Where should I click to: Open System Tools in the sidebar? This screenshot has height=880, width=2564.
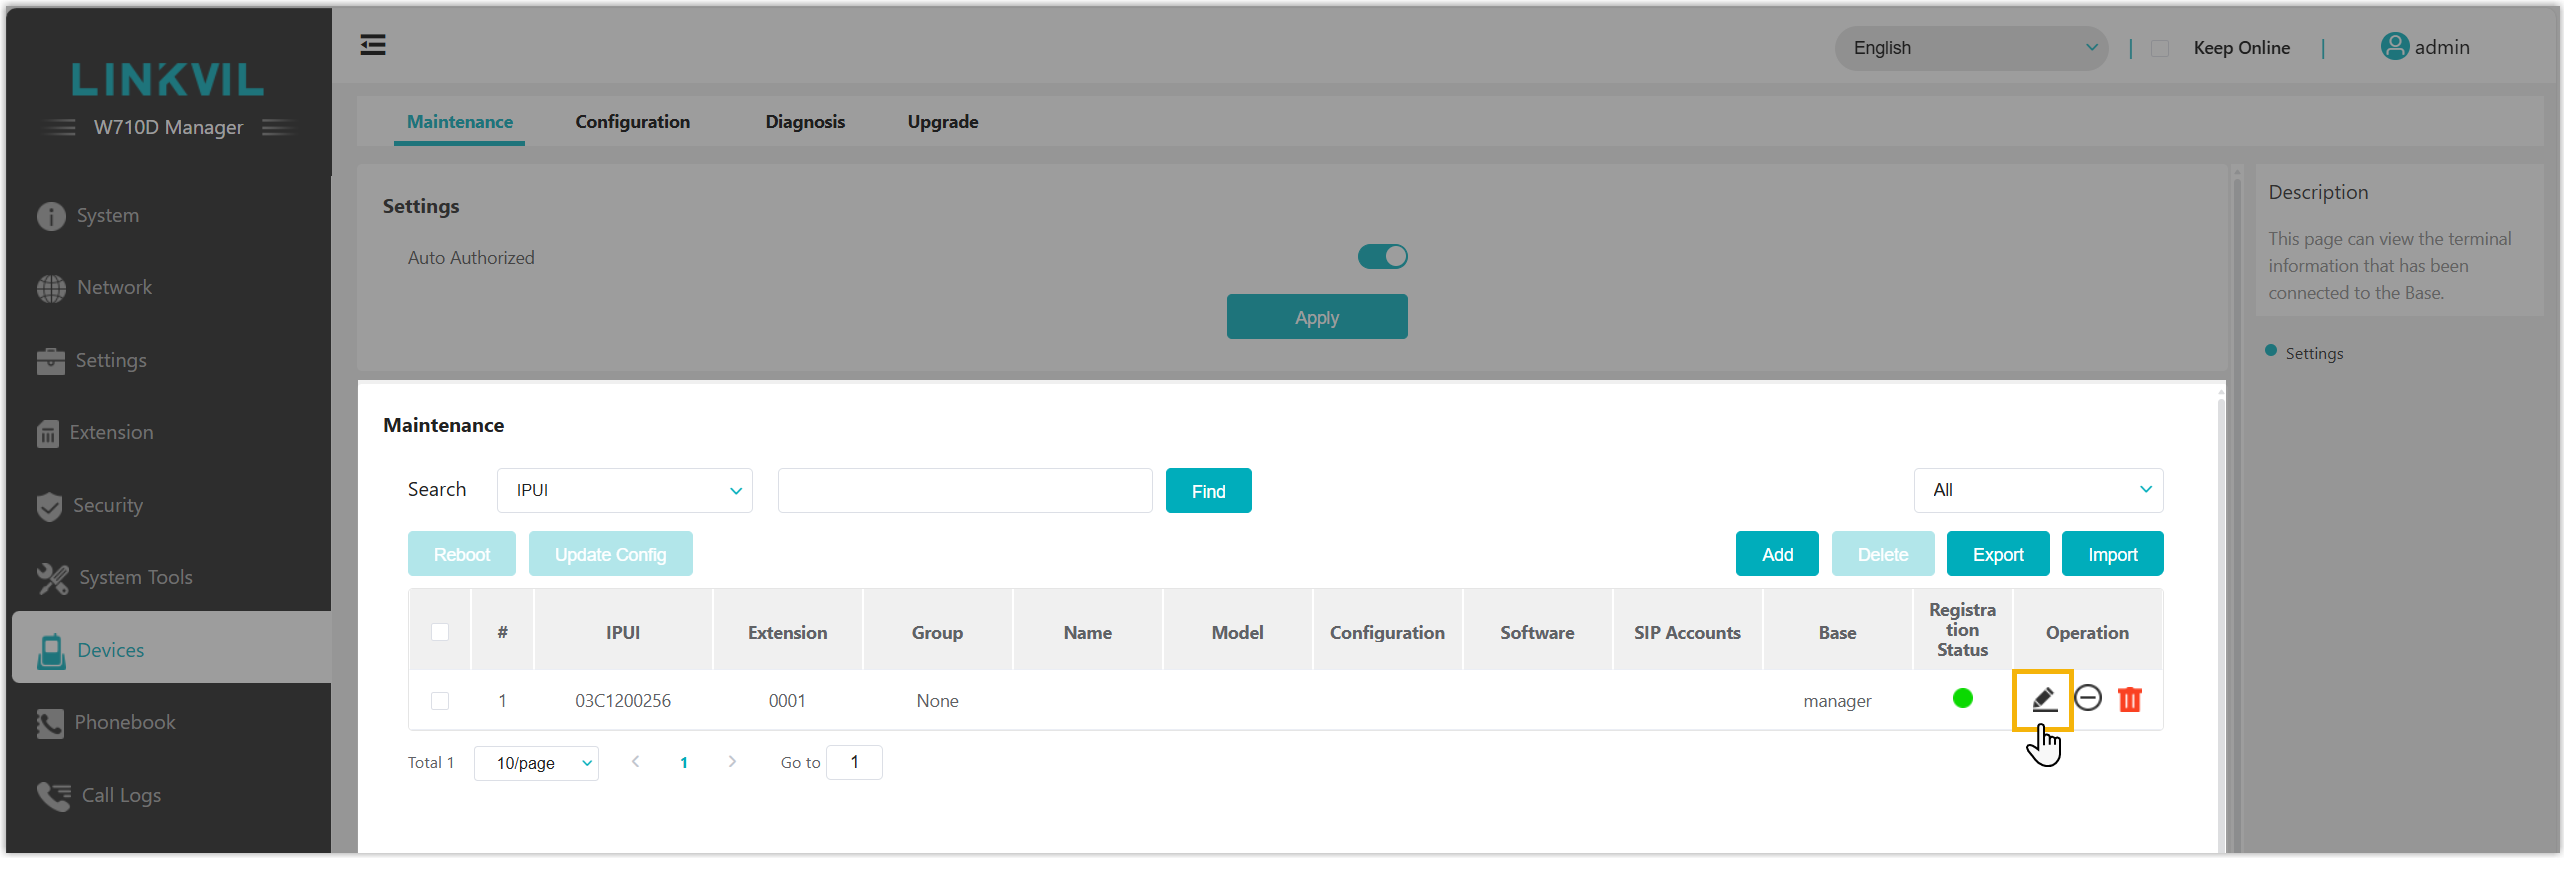pos(135,577)
